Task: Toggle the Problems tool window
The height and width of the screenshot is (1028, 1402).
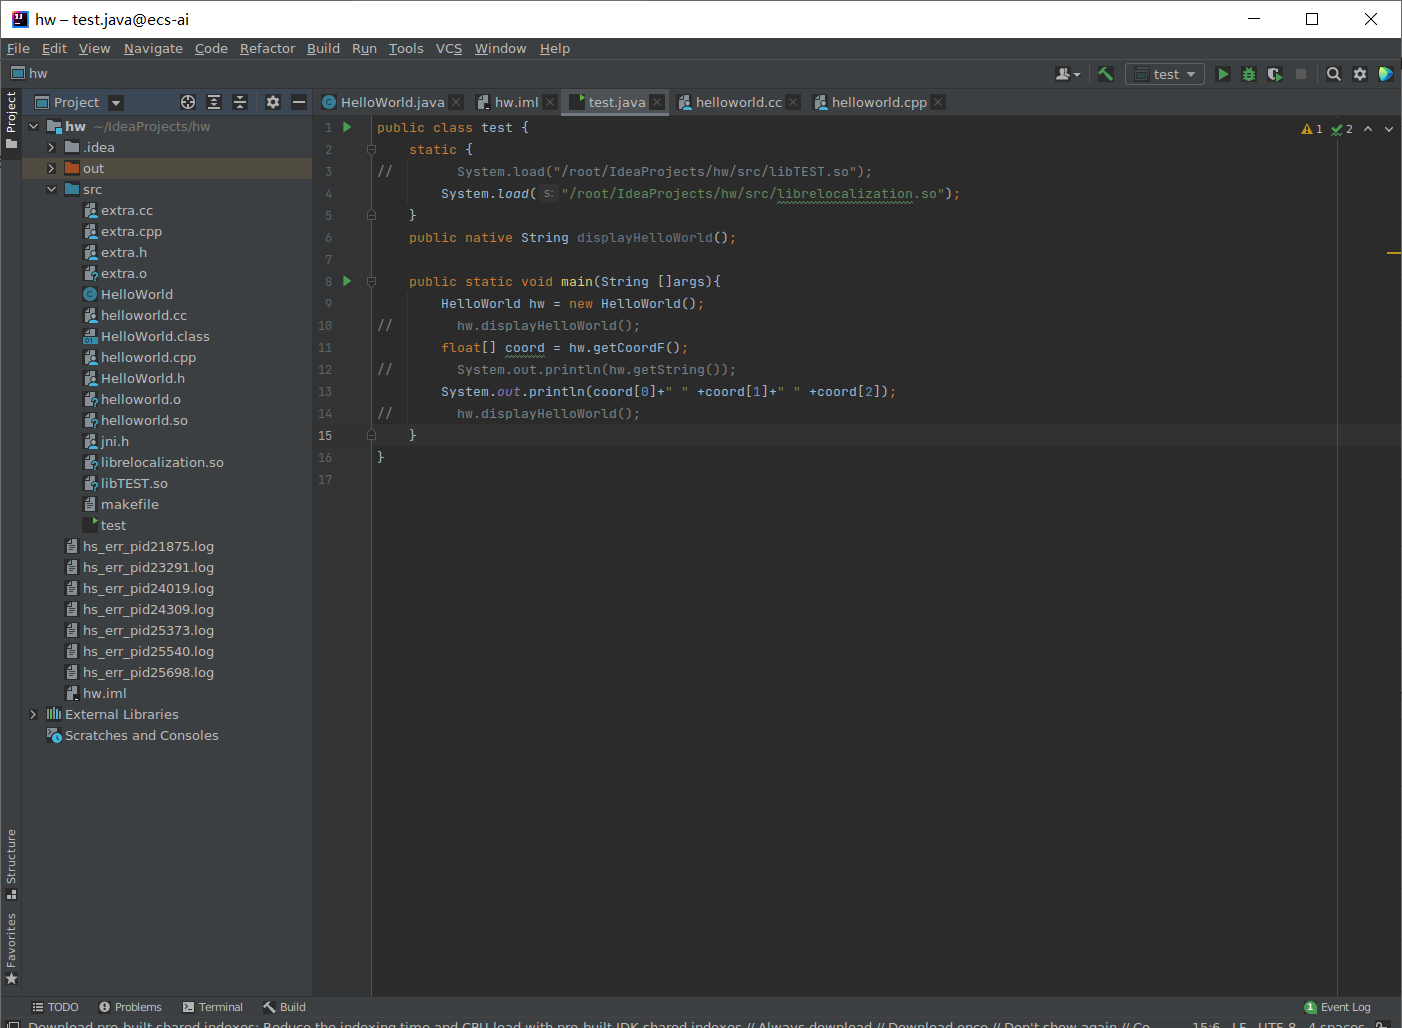Action: click(x=130, y=1007)
